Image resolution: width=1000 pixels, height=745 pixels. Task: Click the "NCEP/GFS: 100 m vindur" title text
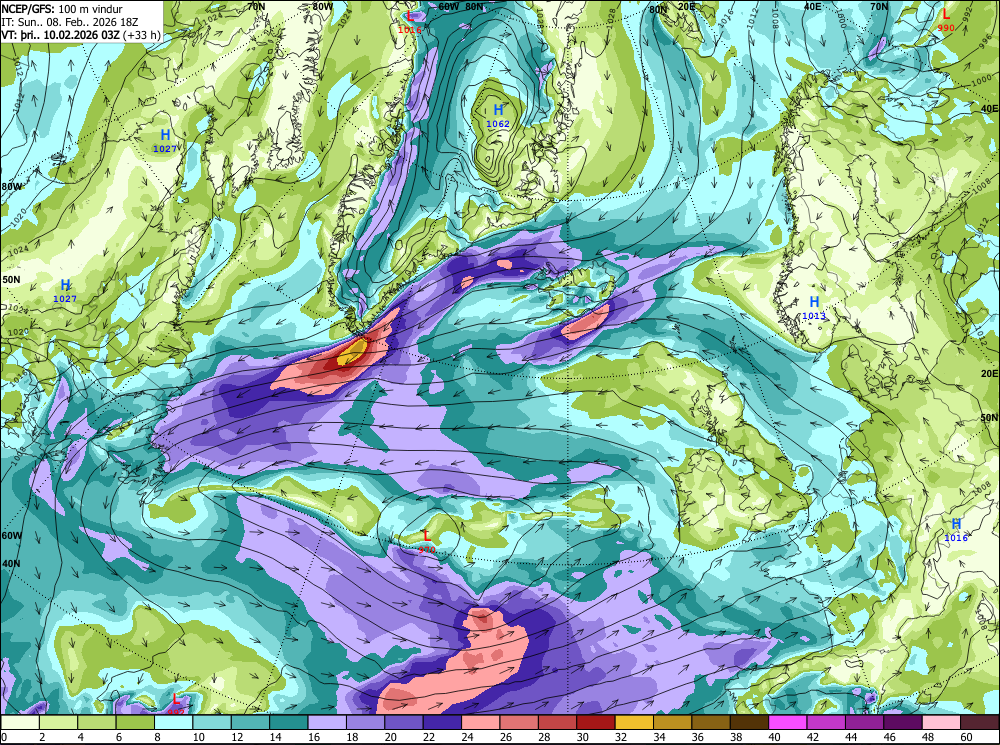tap(62, 9)
